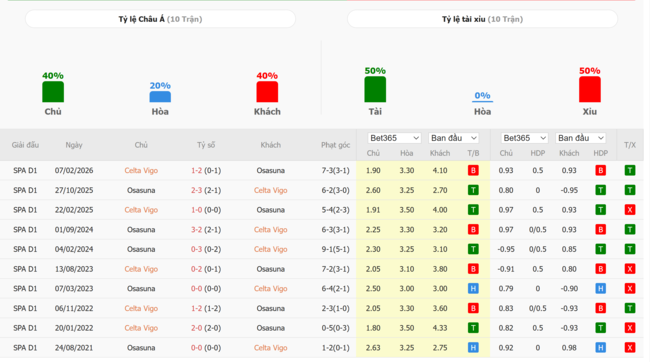Click the Phạt góc column header
The width and height of the screenshot is (650, 362).
(x=335, y=145)
